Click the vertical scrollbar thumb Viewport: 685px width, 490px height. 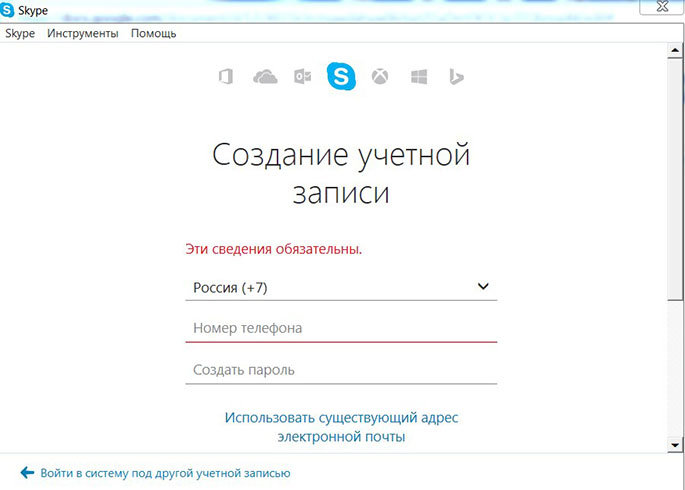coord(675,179)
